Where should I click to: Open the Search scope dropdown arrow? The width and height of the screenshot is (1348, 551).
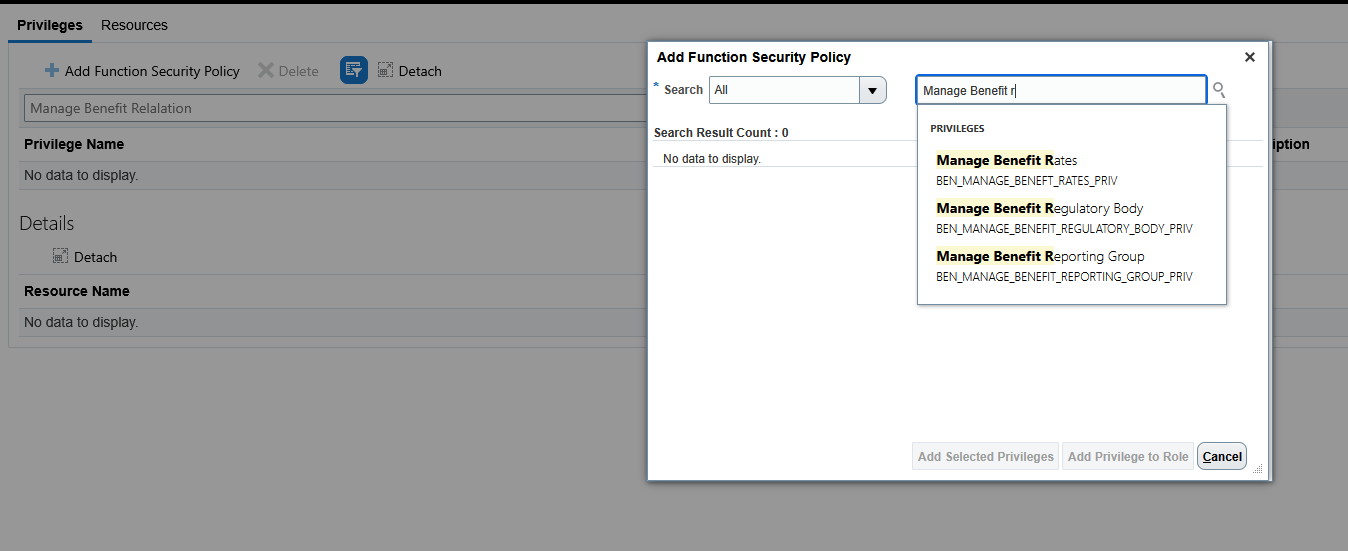click(x=873, y=90)
